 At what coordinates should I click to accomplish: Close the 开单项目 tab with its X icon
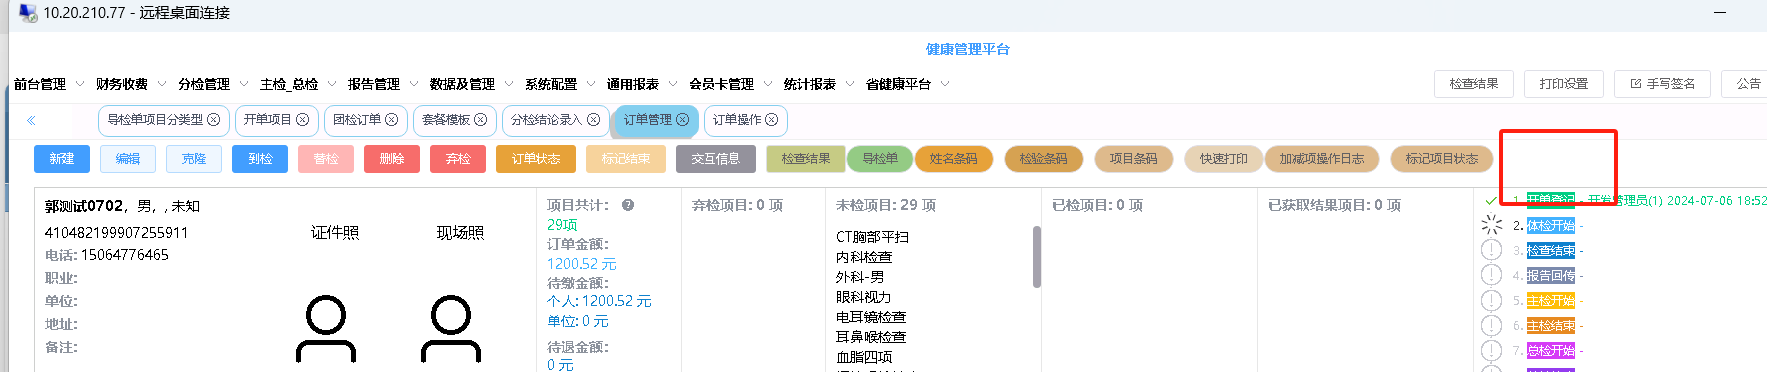click(302, 120)
